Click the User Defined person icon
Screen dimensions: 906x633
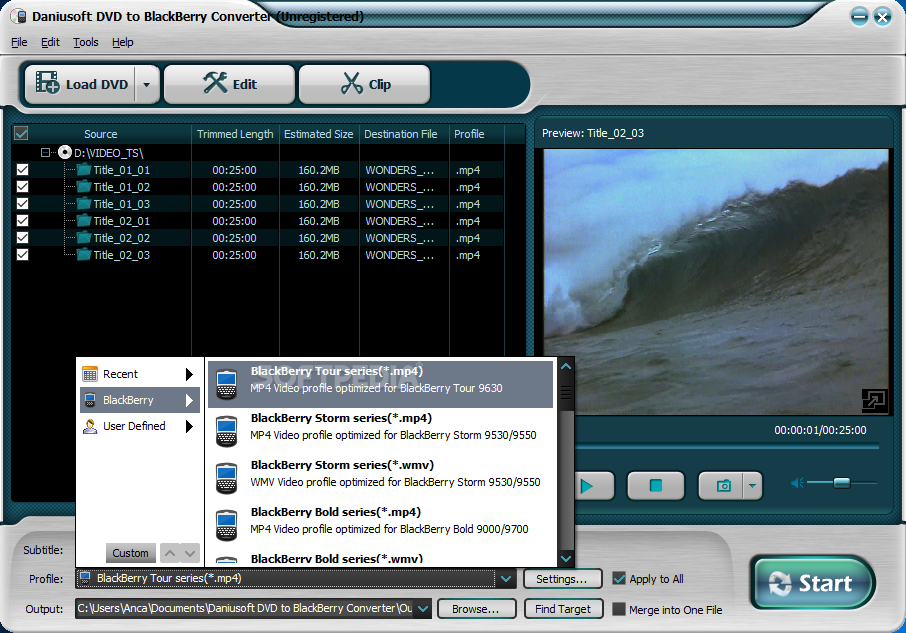[x=90, y=426]
